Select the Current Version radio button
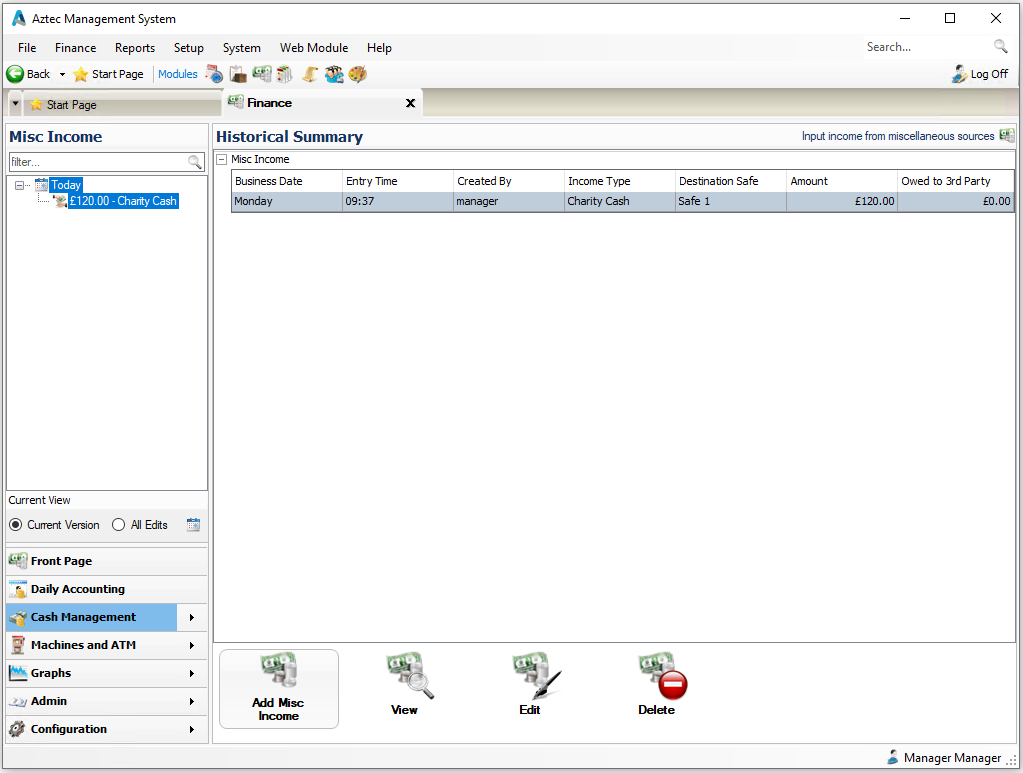Viewport: 1023px width, 773px height. [x=15, y=525]
